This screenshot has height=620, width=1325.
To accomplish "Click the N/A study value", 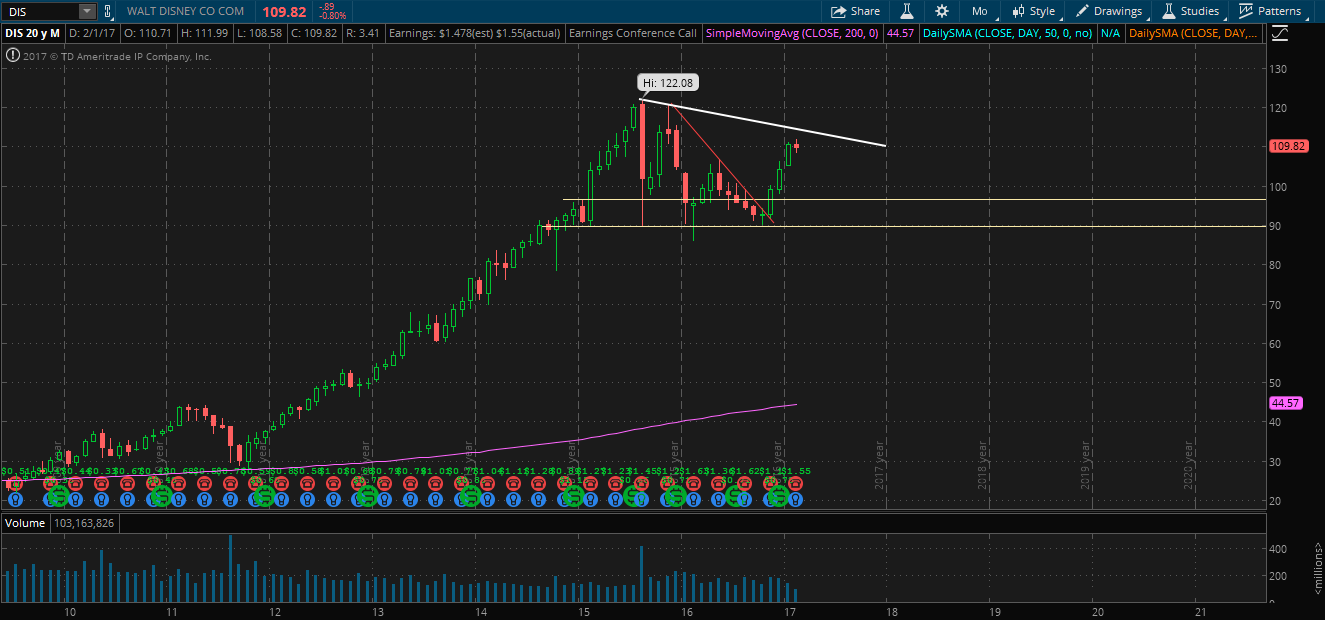I will (1110, 33).
